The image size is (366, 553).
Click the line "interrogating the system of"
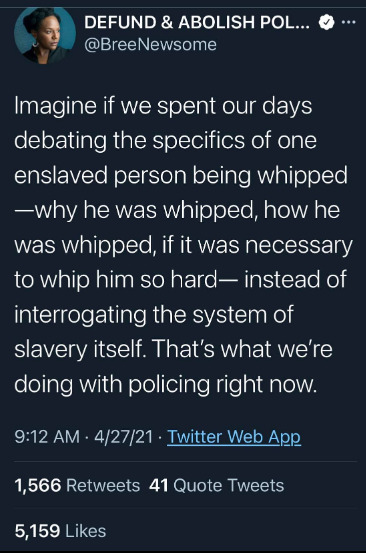(x=154, y=315)
